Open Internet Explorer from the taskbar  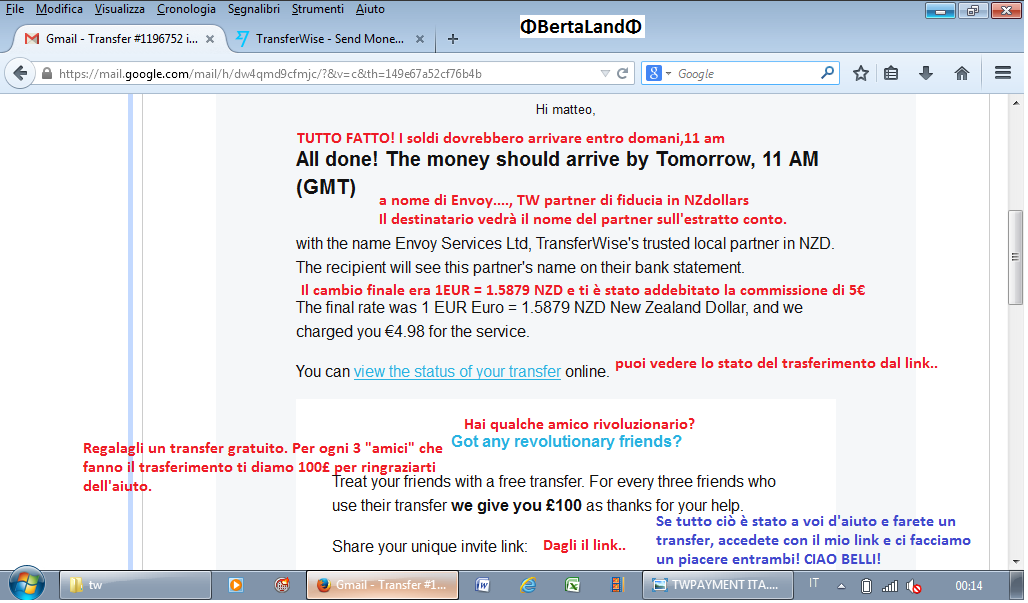coord(528,585)
